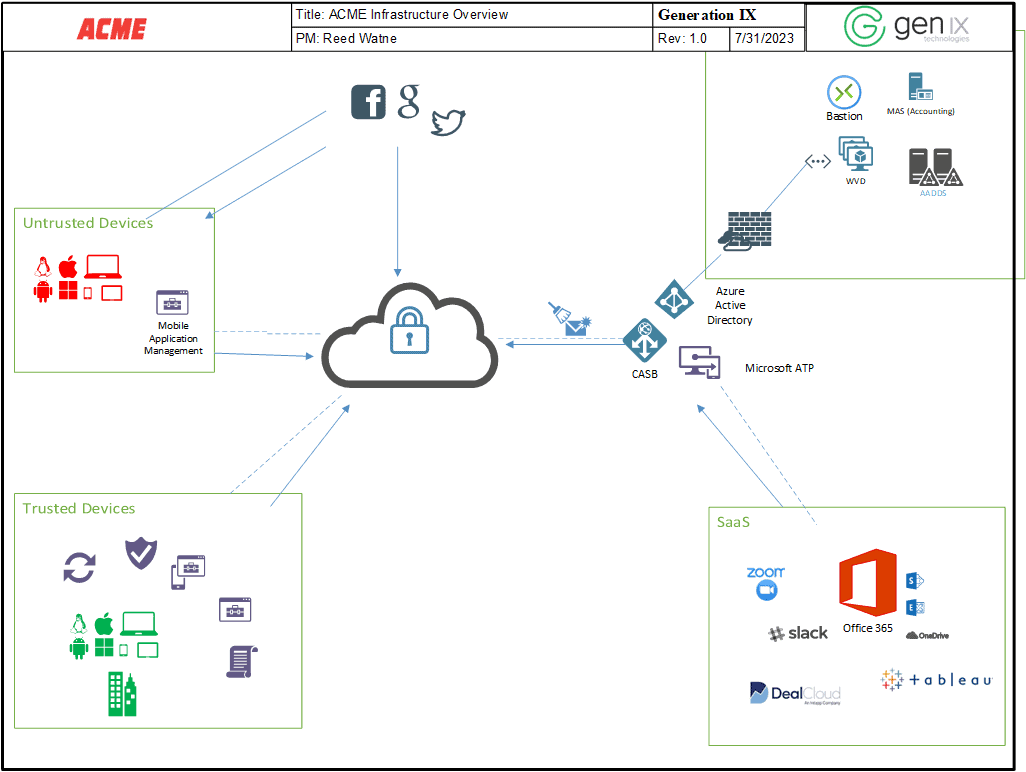Select the red laptop icon
1026x772 pixels.
tap(103, 267)
